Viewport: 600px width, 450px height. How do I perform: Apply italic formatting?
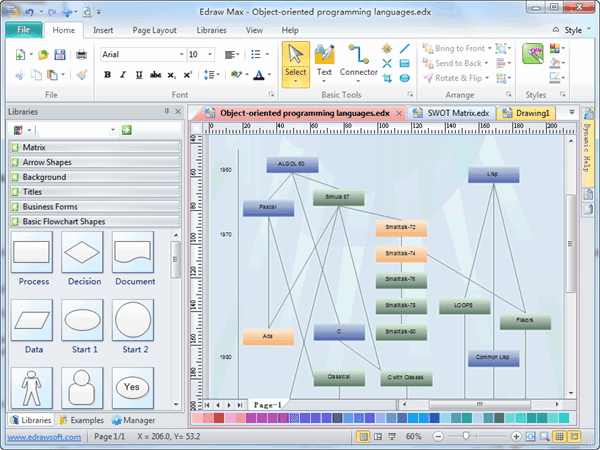[x=123, y=75]
